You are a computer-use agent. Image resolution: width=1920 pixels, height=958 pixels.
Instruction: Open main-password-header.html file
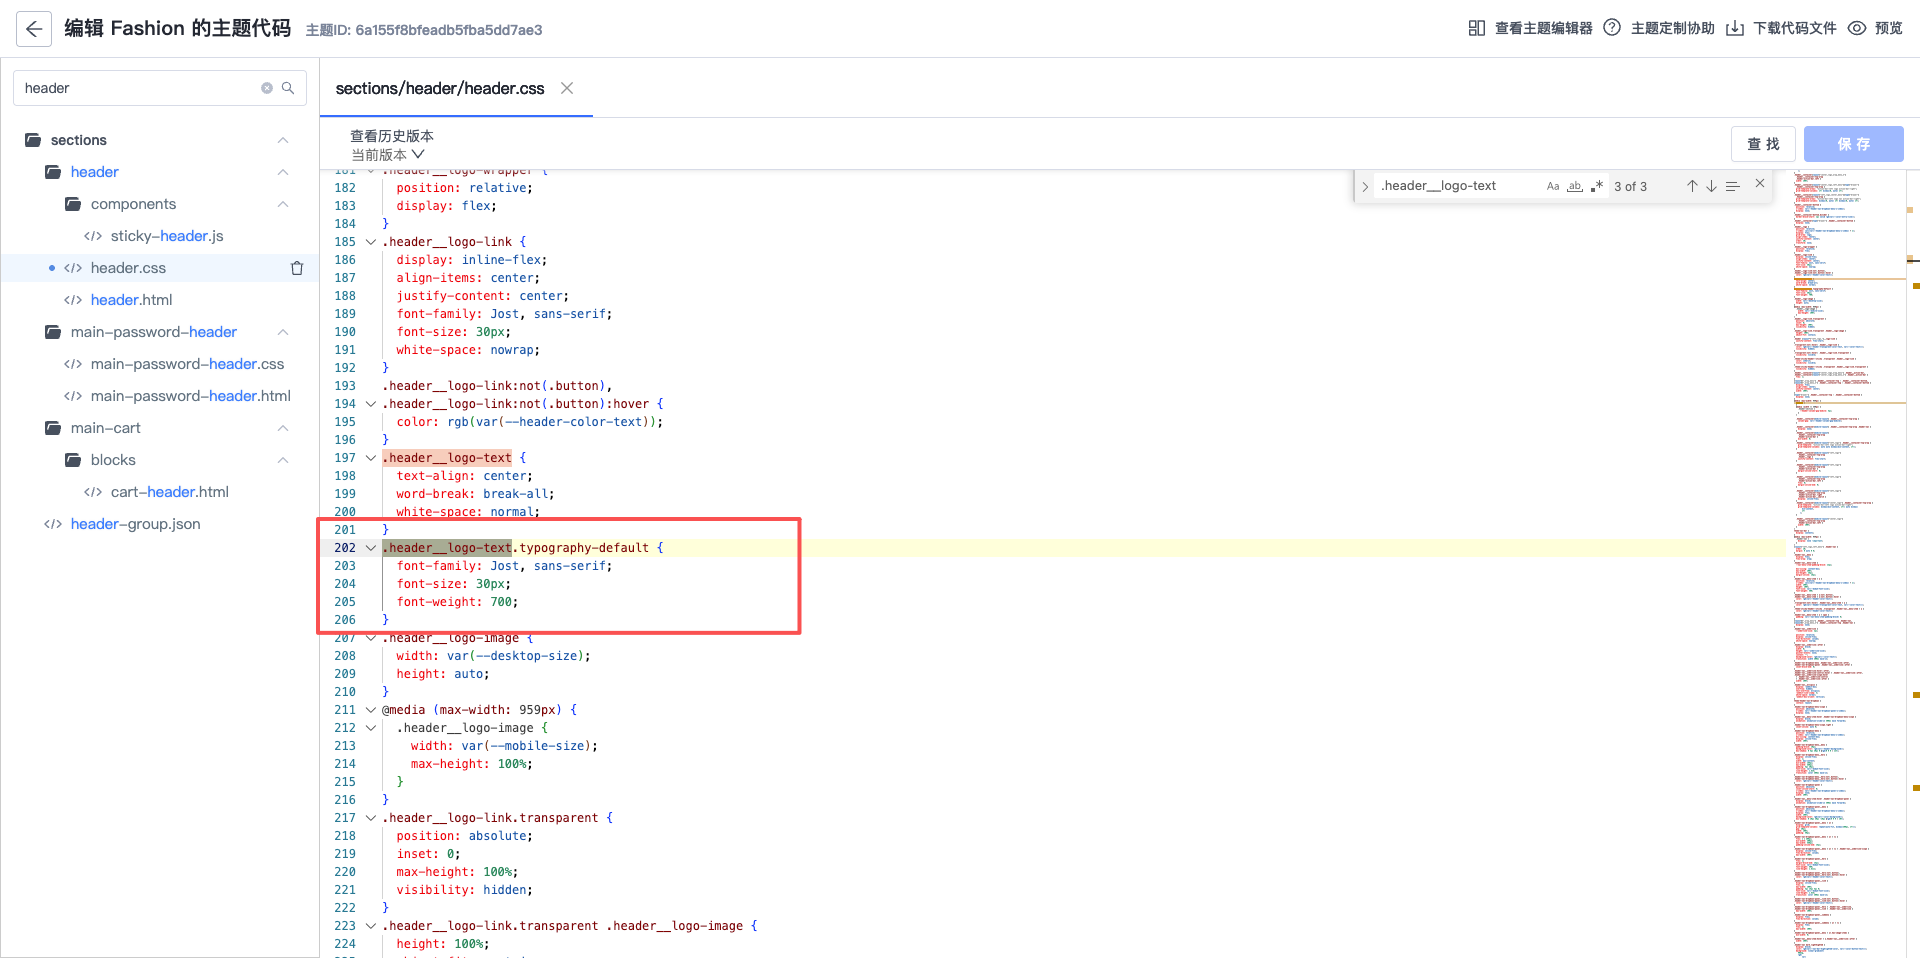pos(191,396)
